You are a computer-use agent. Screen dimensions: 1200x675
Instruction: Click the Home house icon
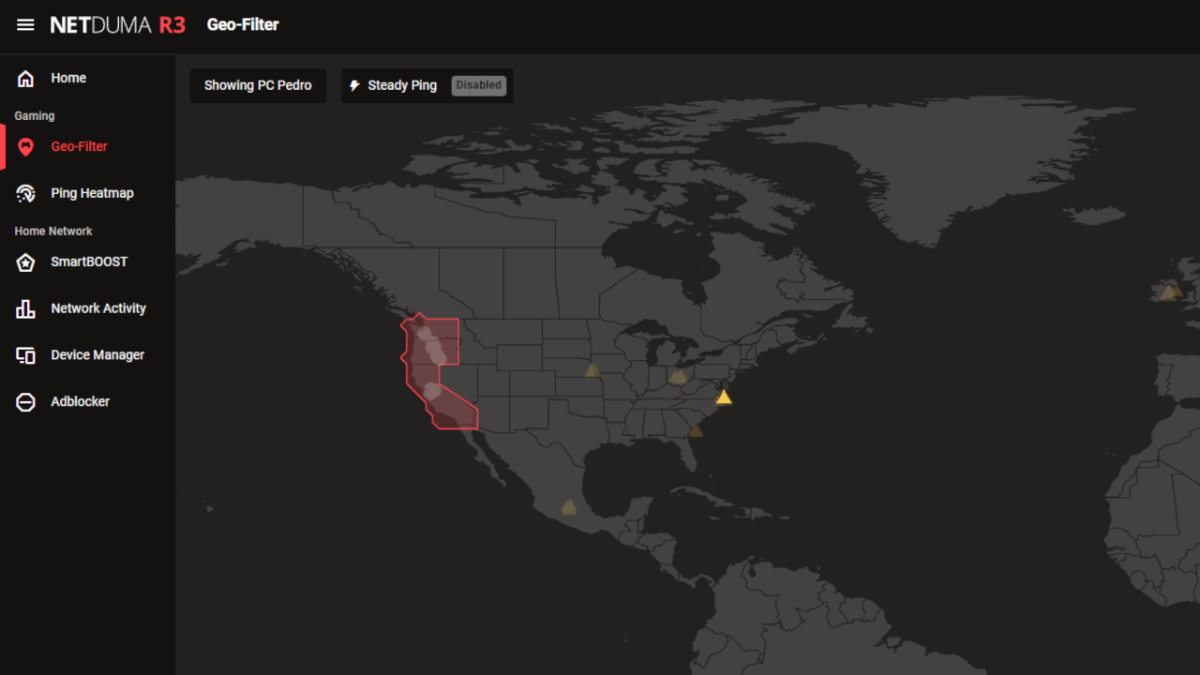pyautogui.click(x=26, y=79)
